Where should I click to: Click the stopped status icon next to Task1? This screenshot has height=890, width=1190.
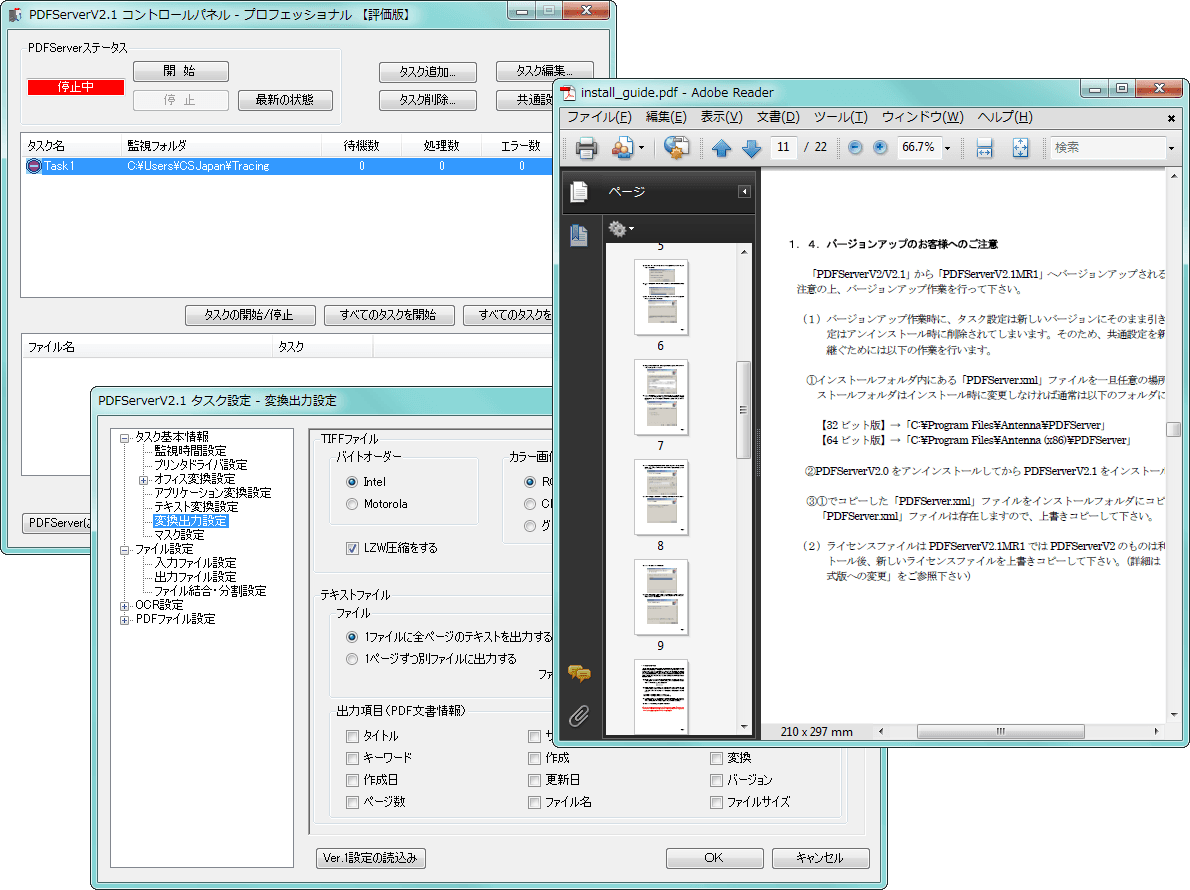33,166
